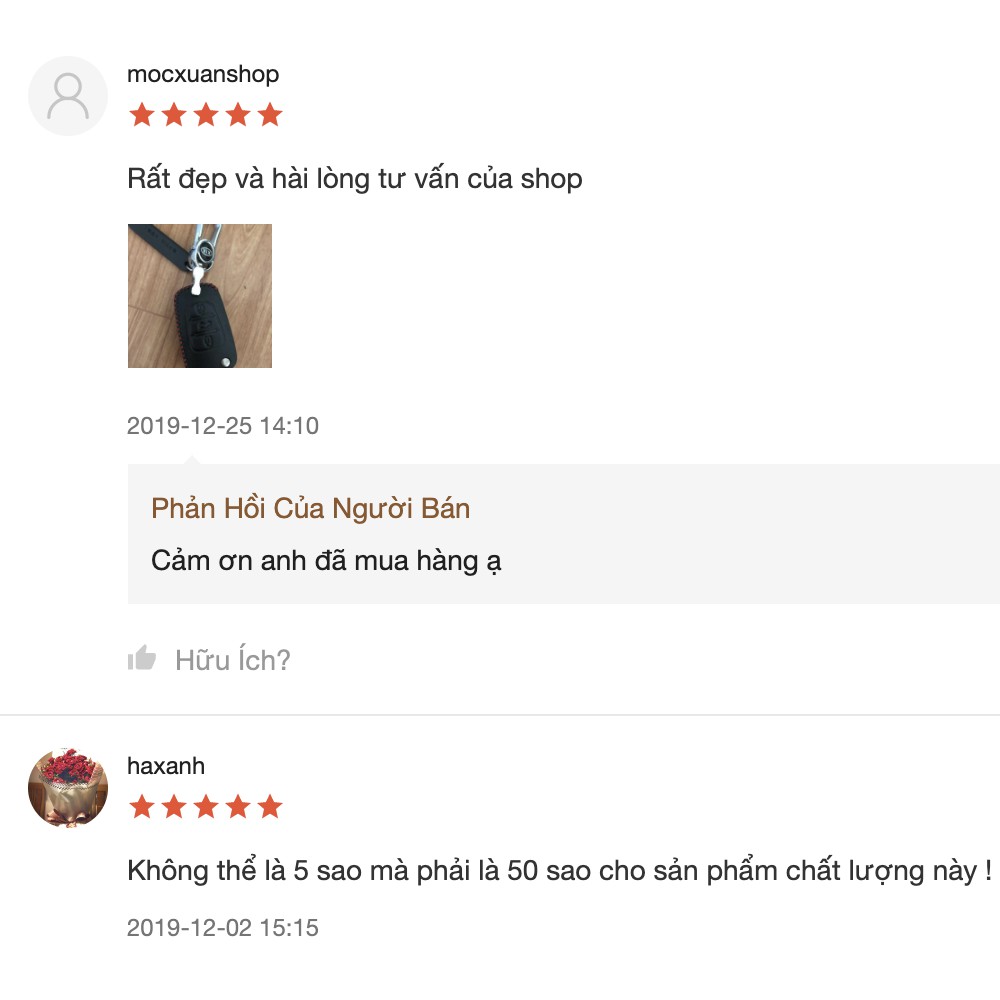
Task: Open haxanh's username profile
Action: point(166,766)
